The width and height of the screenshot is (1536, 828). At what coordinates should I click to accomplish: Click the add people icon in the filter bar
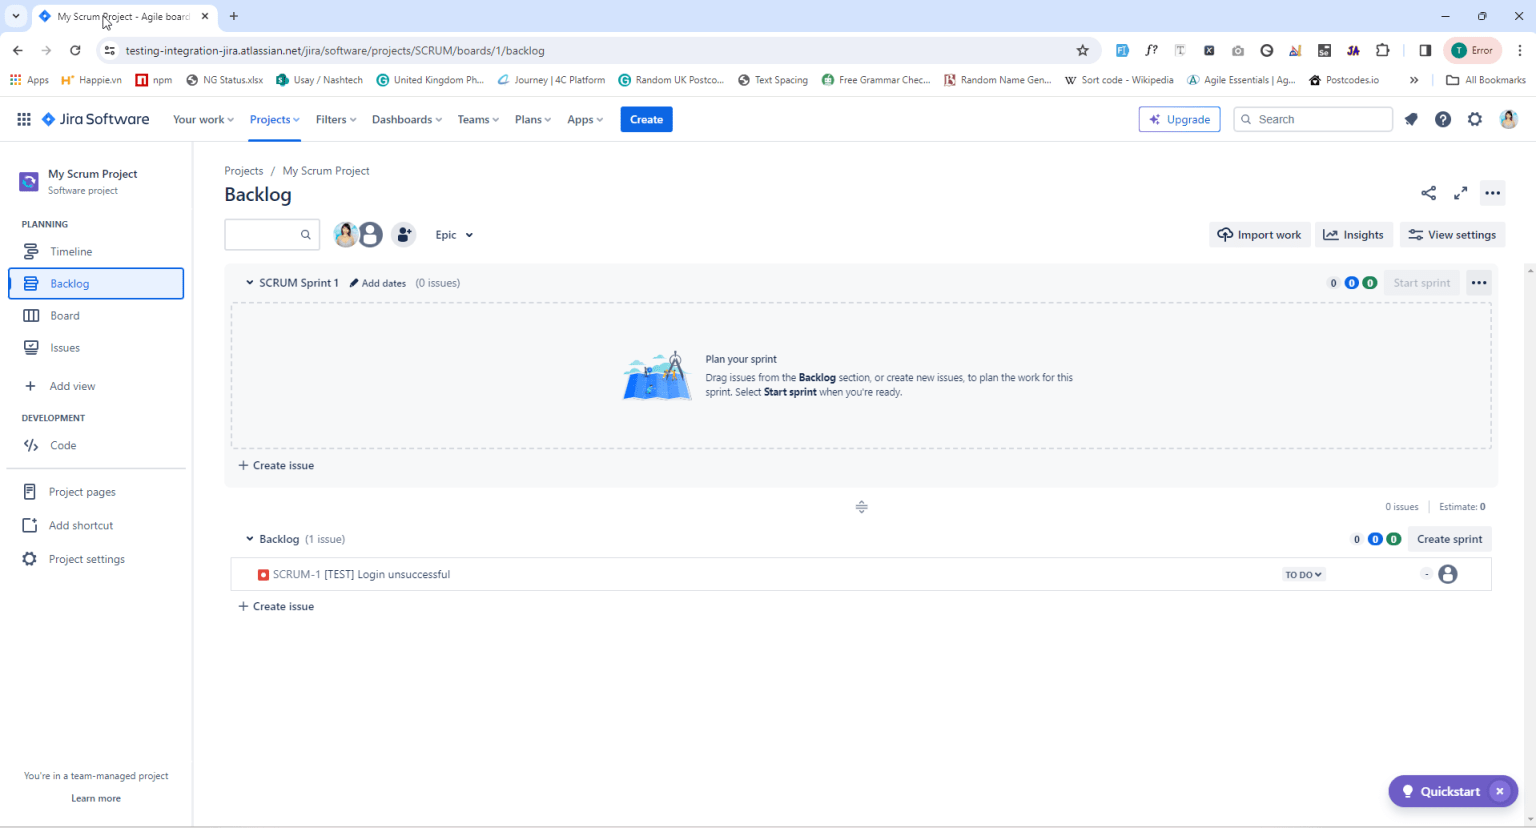click(403, 234)
